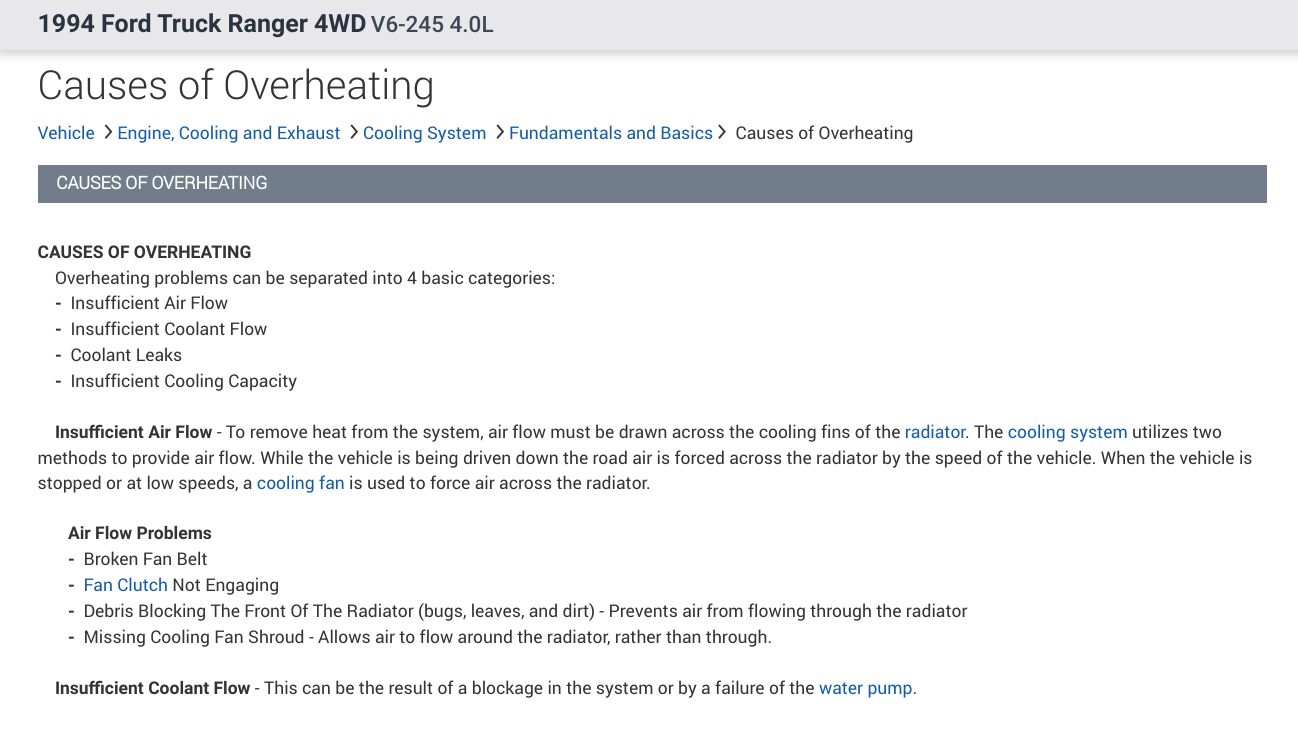The width and height of the screenshot is (1298, 746).
Task: Navigate to Fundamentals and Basics breadcrumb
Action: tap(610, 133)
